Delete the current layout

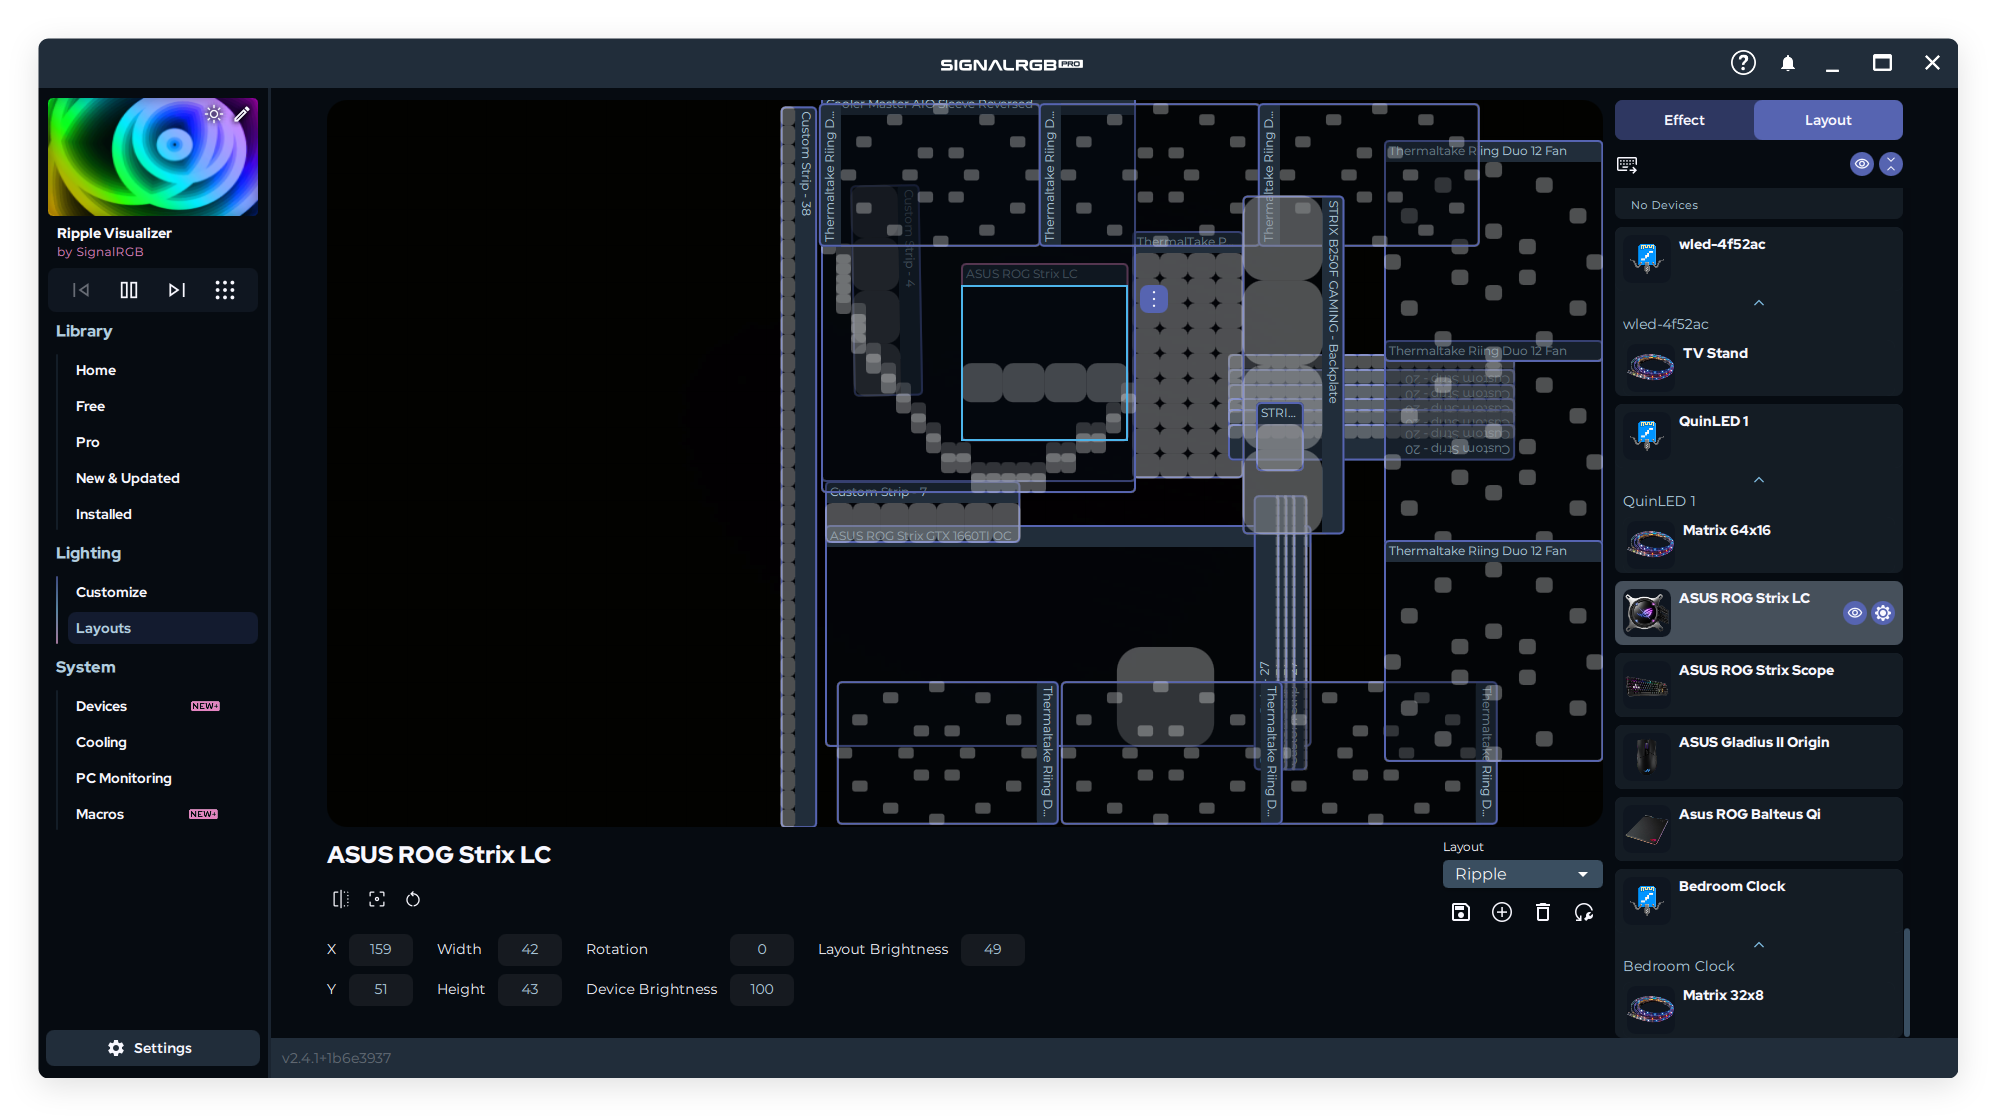(x=1543, y=912)
